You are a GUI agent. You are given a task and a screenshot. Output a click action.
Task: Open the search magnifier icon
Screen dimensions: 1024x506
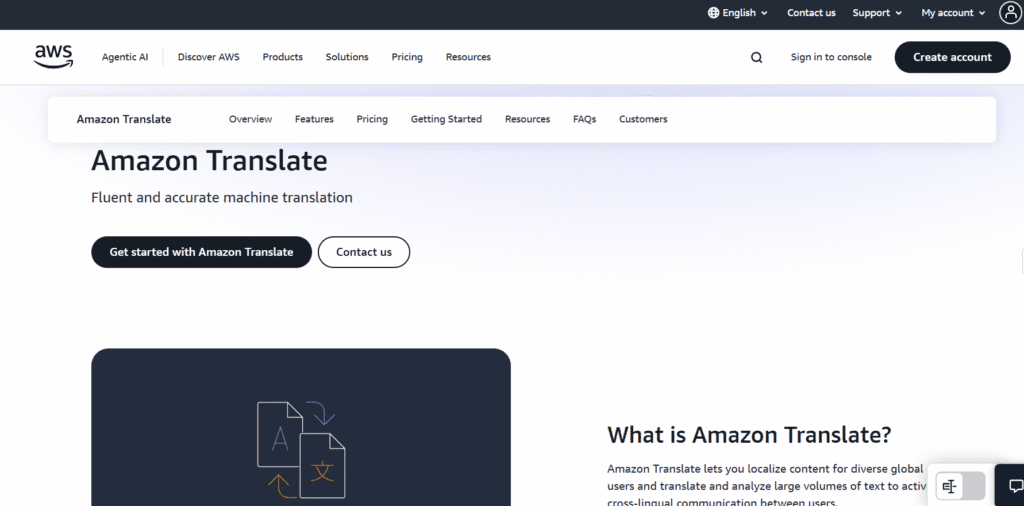tap(756, 57)
